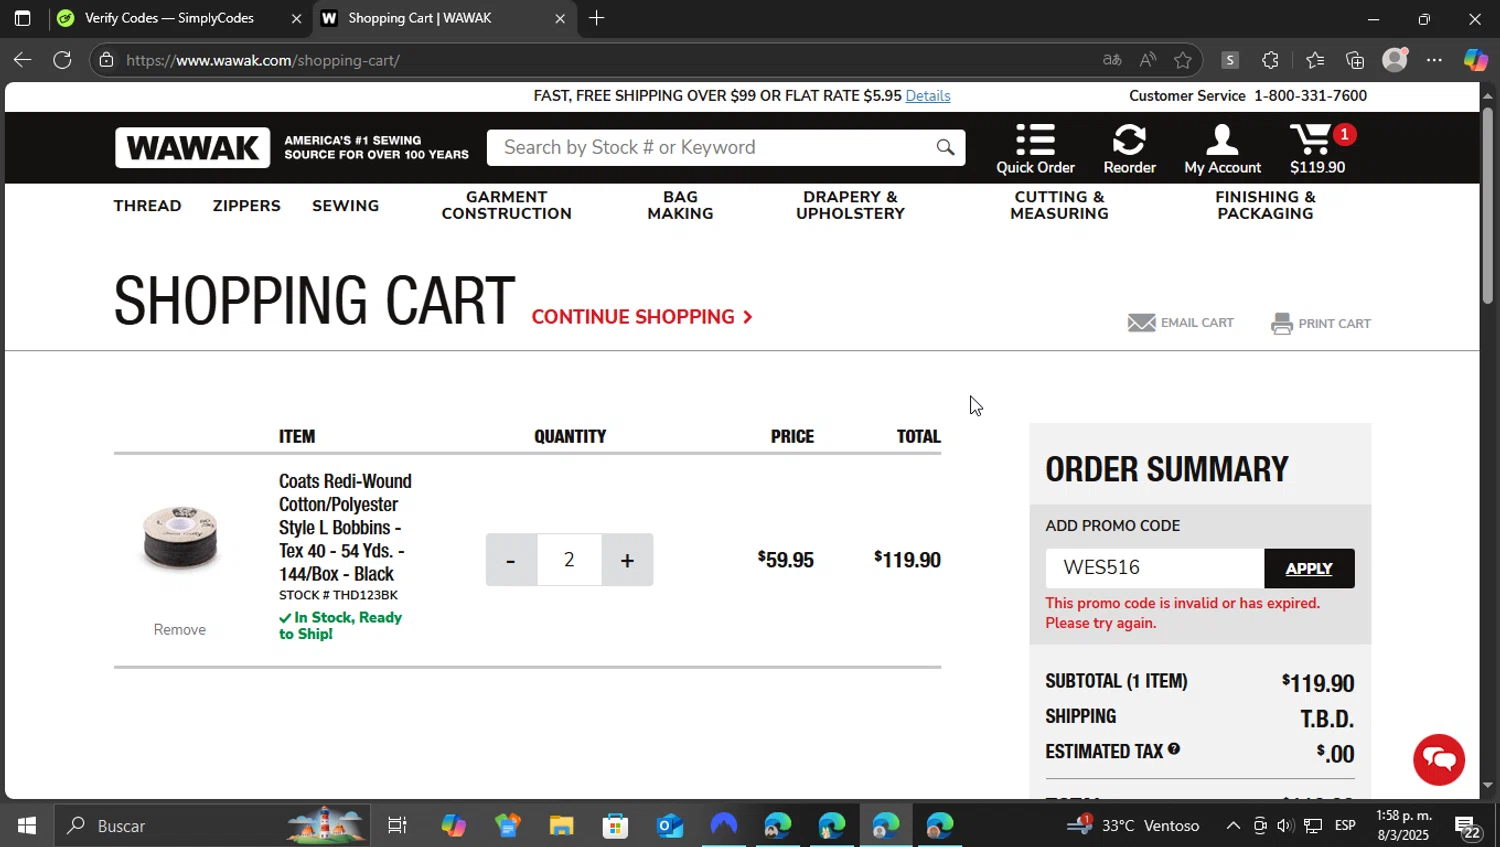Add this page to favorites

tap(1183, 60)
